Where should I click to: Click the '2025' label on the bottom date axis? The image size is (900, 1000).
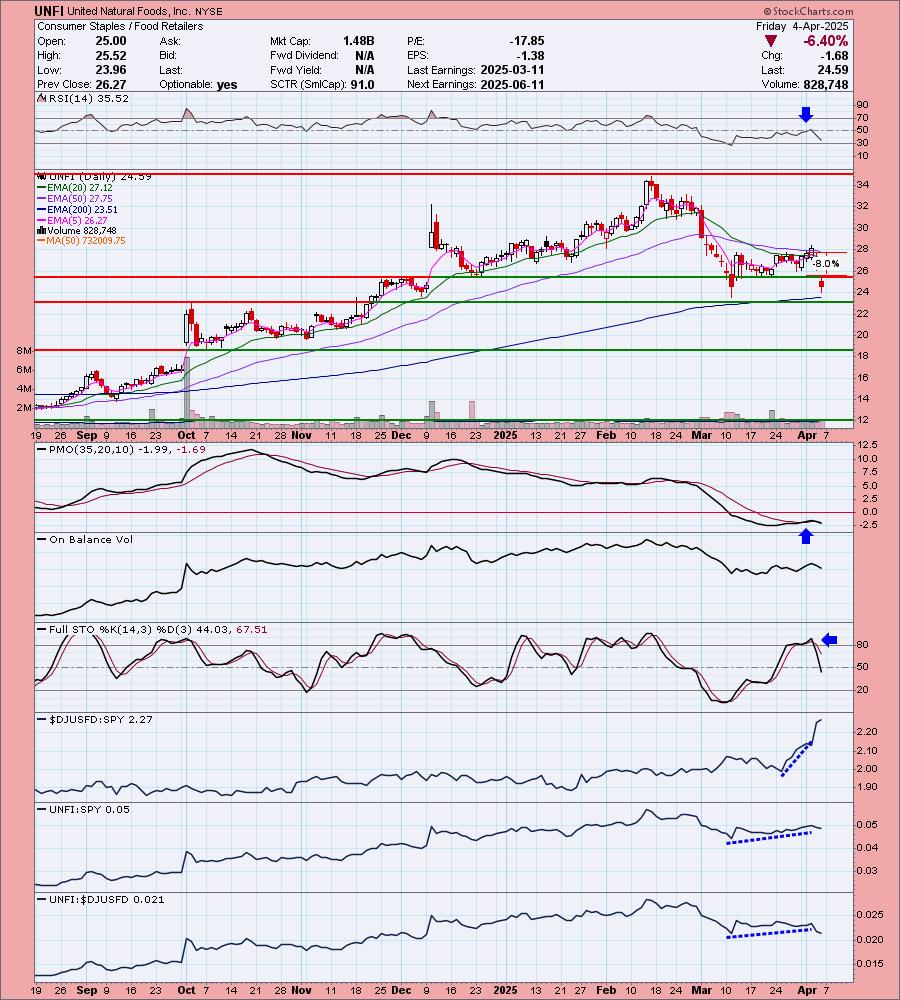click(x=505, y=990)
